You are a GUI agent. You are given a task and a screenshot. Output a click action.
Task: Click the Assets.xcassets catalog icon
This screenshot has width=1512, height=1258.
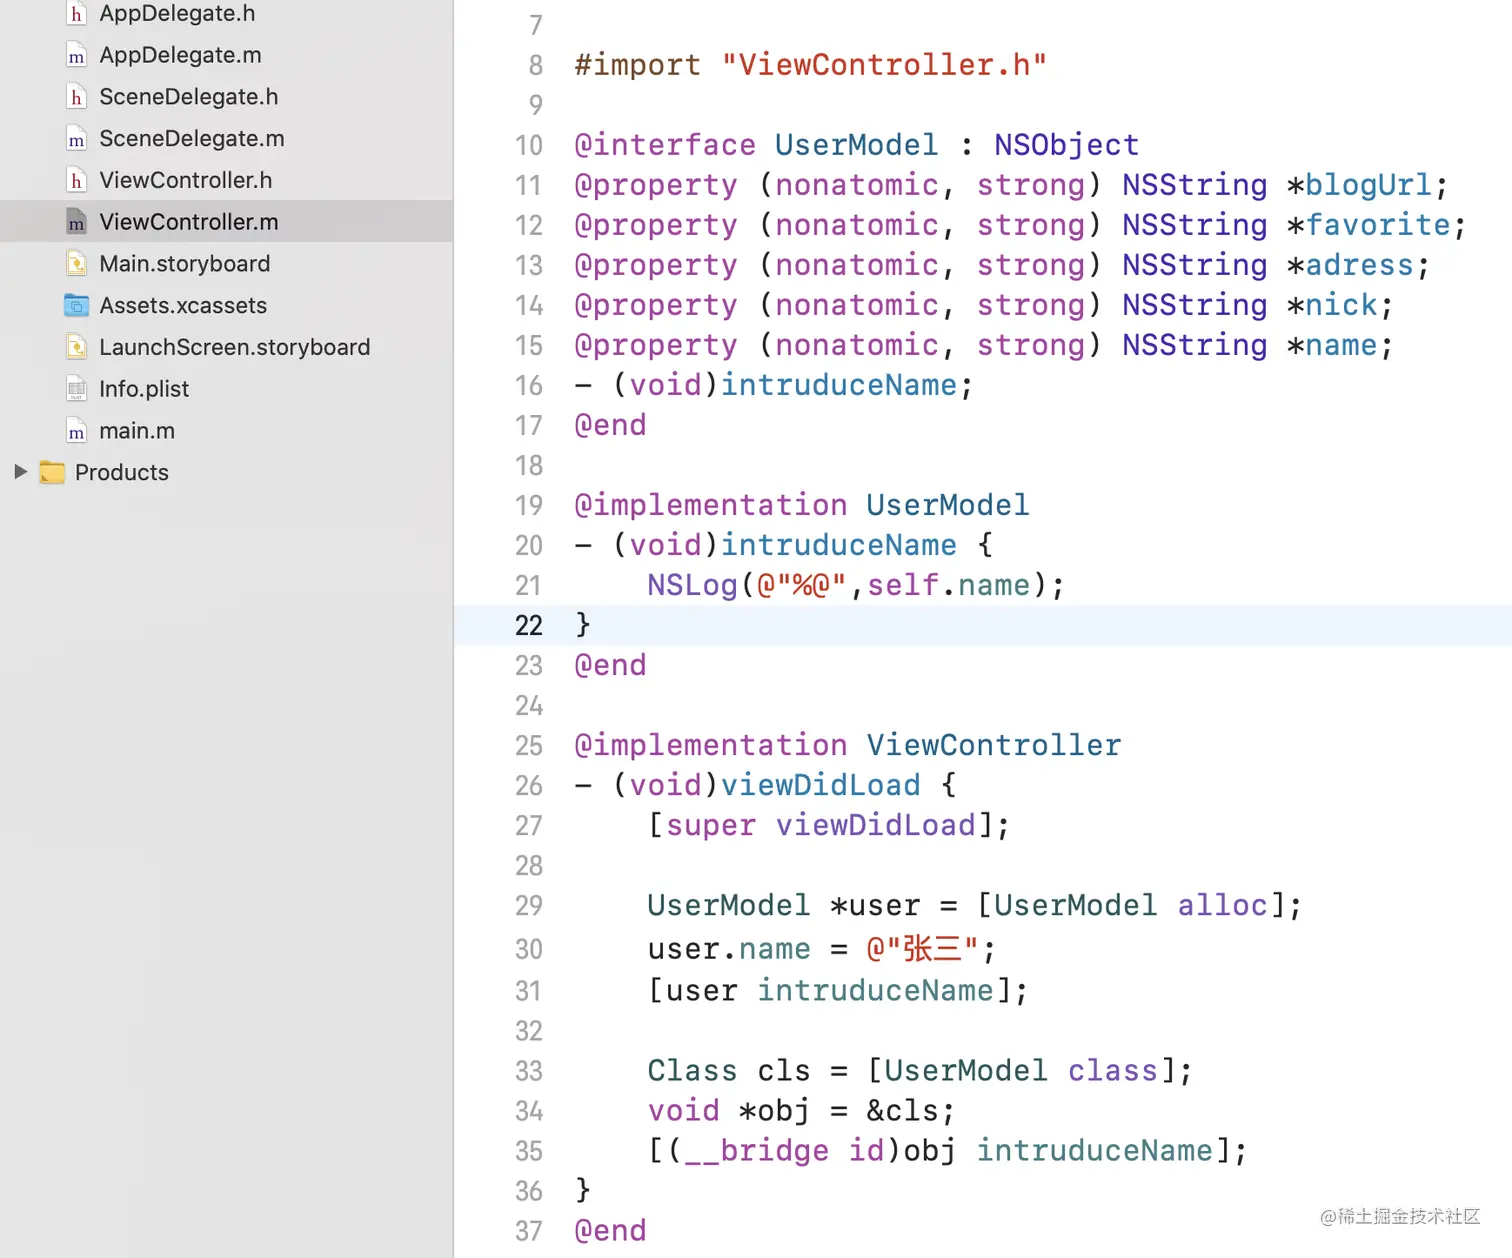[x=76, y=306]
